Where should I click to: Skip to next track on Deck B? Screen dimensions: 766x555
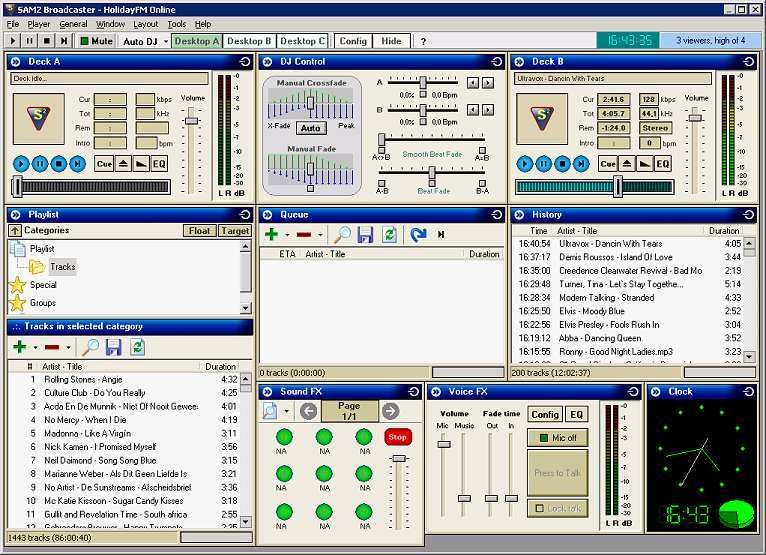581,164
